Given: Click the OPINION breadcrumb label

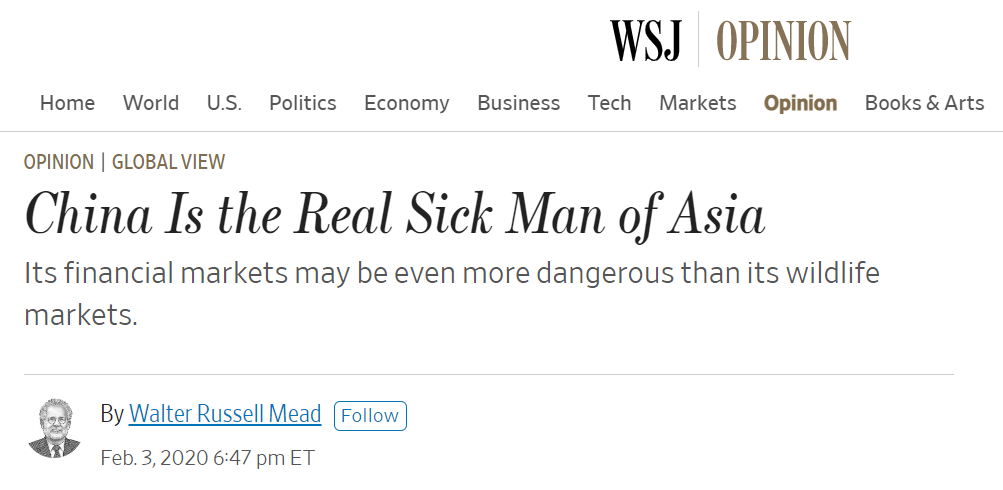Looking at the screenshot, I should tap(59, 162).
